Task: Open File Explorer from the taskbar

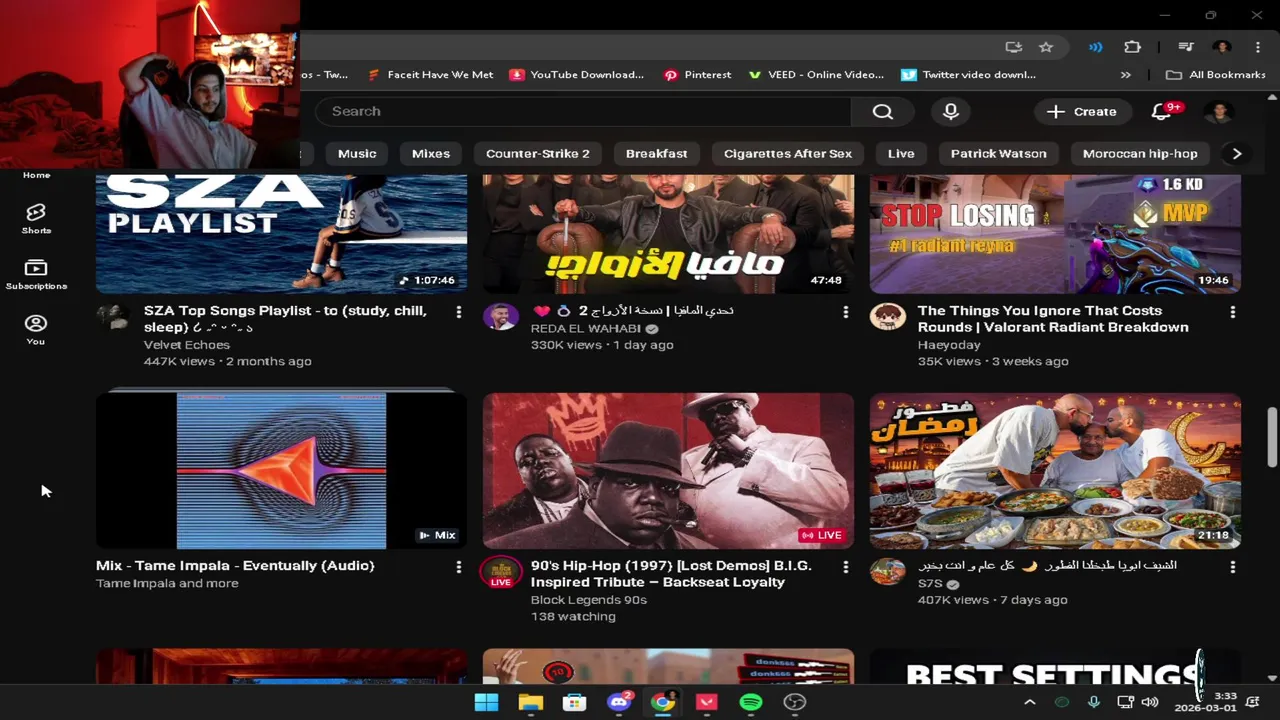Action: coord(530,702)
